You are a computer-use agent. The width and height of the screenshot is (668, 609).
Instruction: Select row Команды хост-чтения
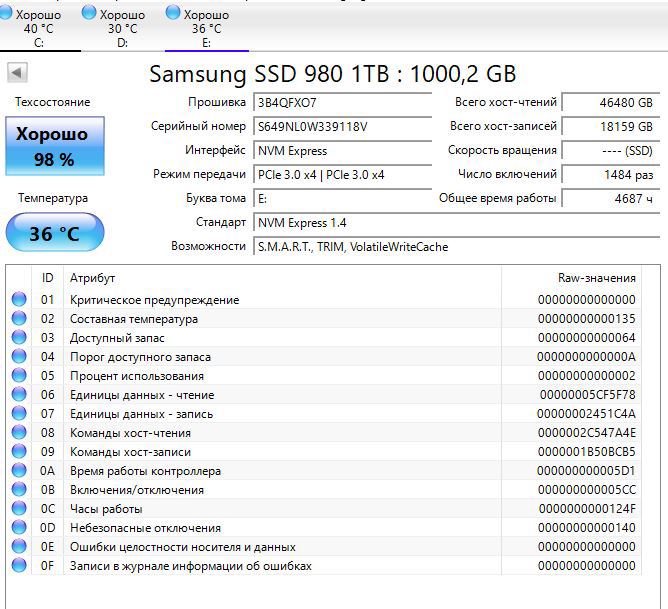324,433
